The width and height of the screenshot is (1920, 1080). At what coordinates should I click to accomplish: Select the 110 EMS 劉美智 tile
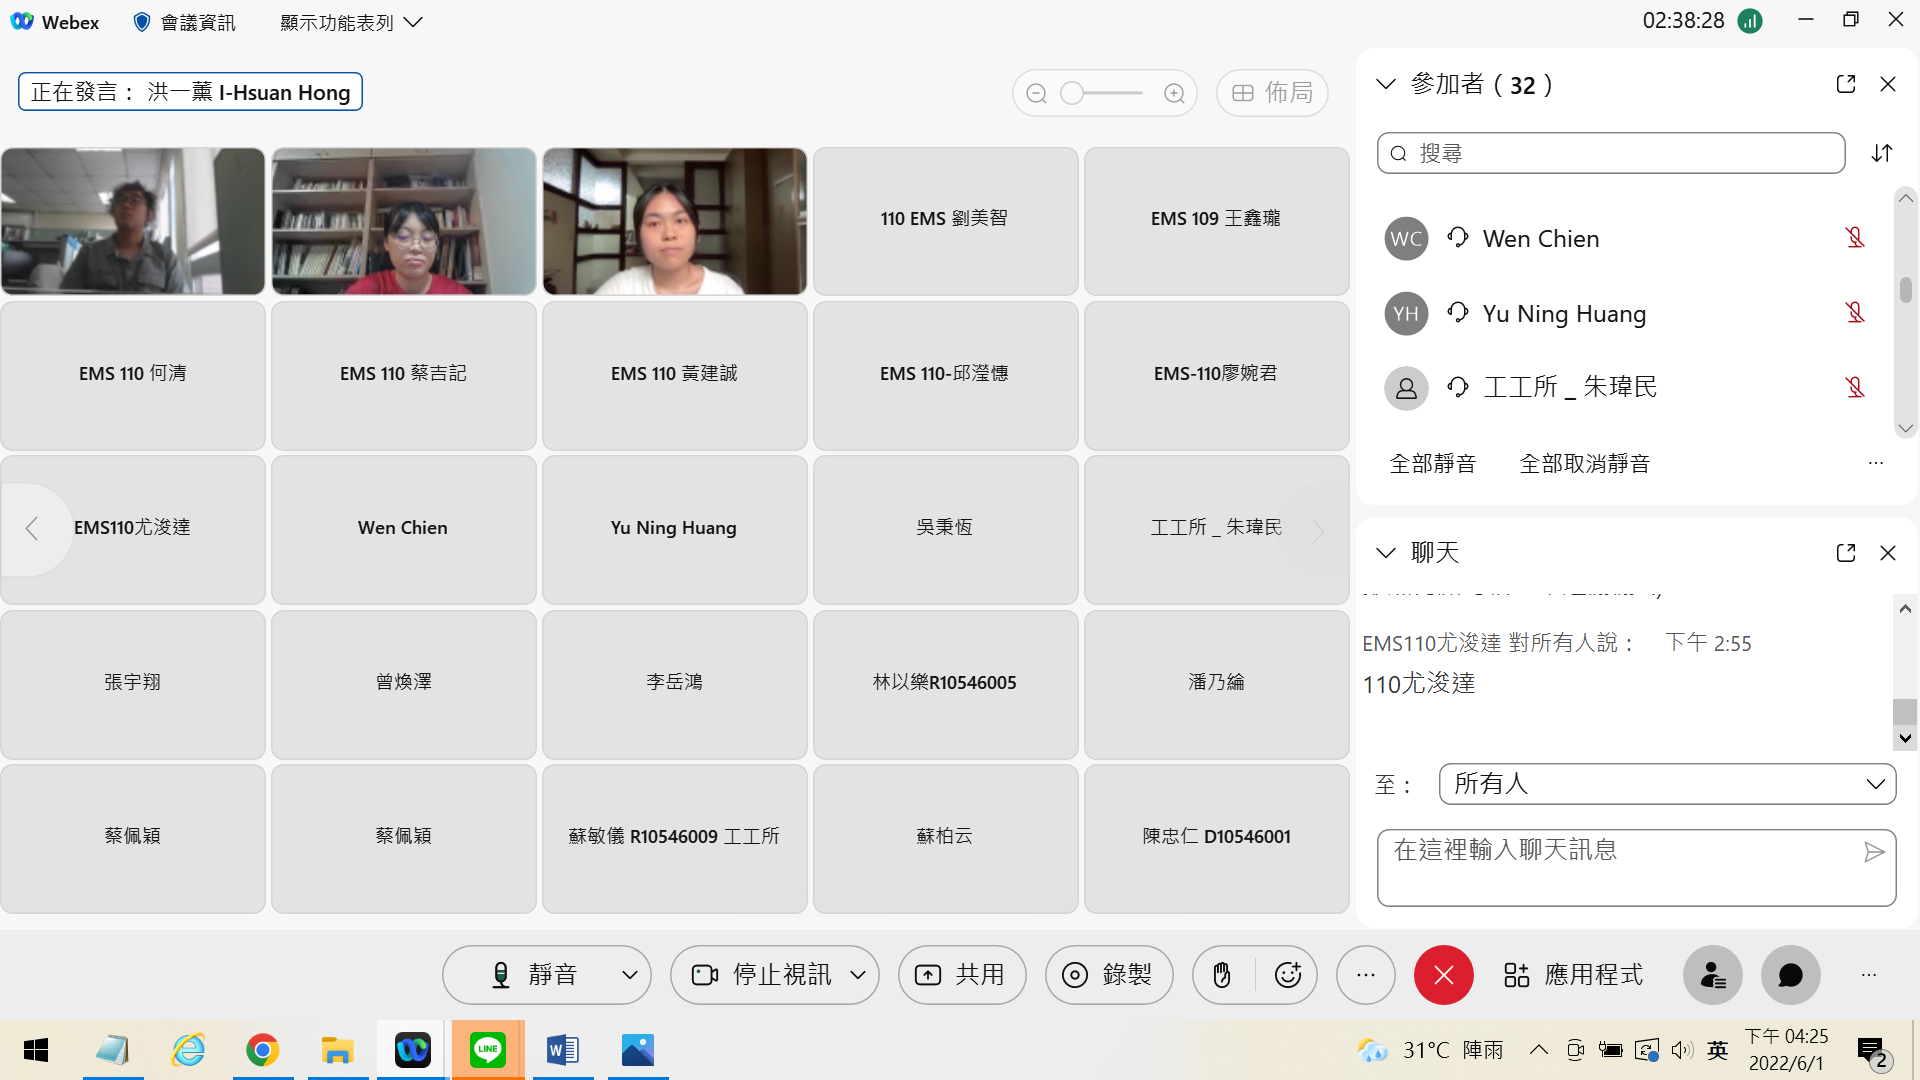point(945,221)
